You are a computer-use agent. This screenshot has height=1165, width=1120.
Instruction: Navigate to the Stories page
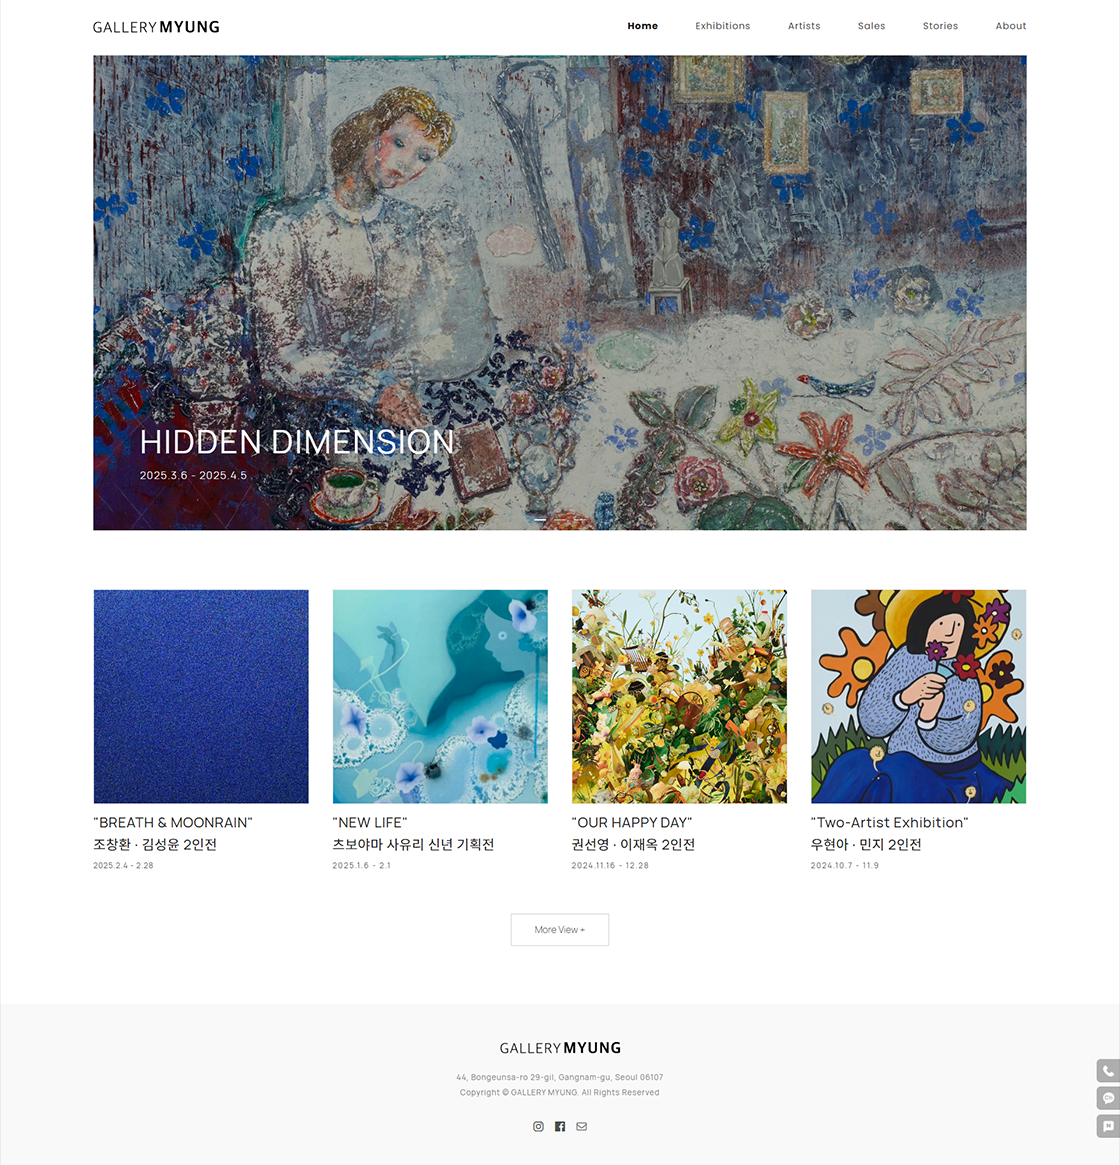940,26
